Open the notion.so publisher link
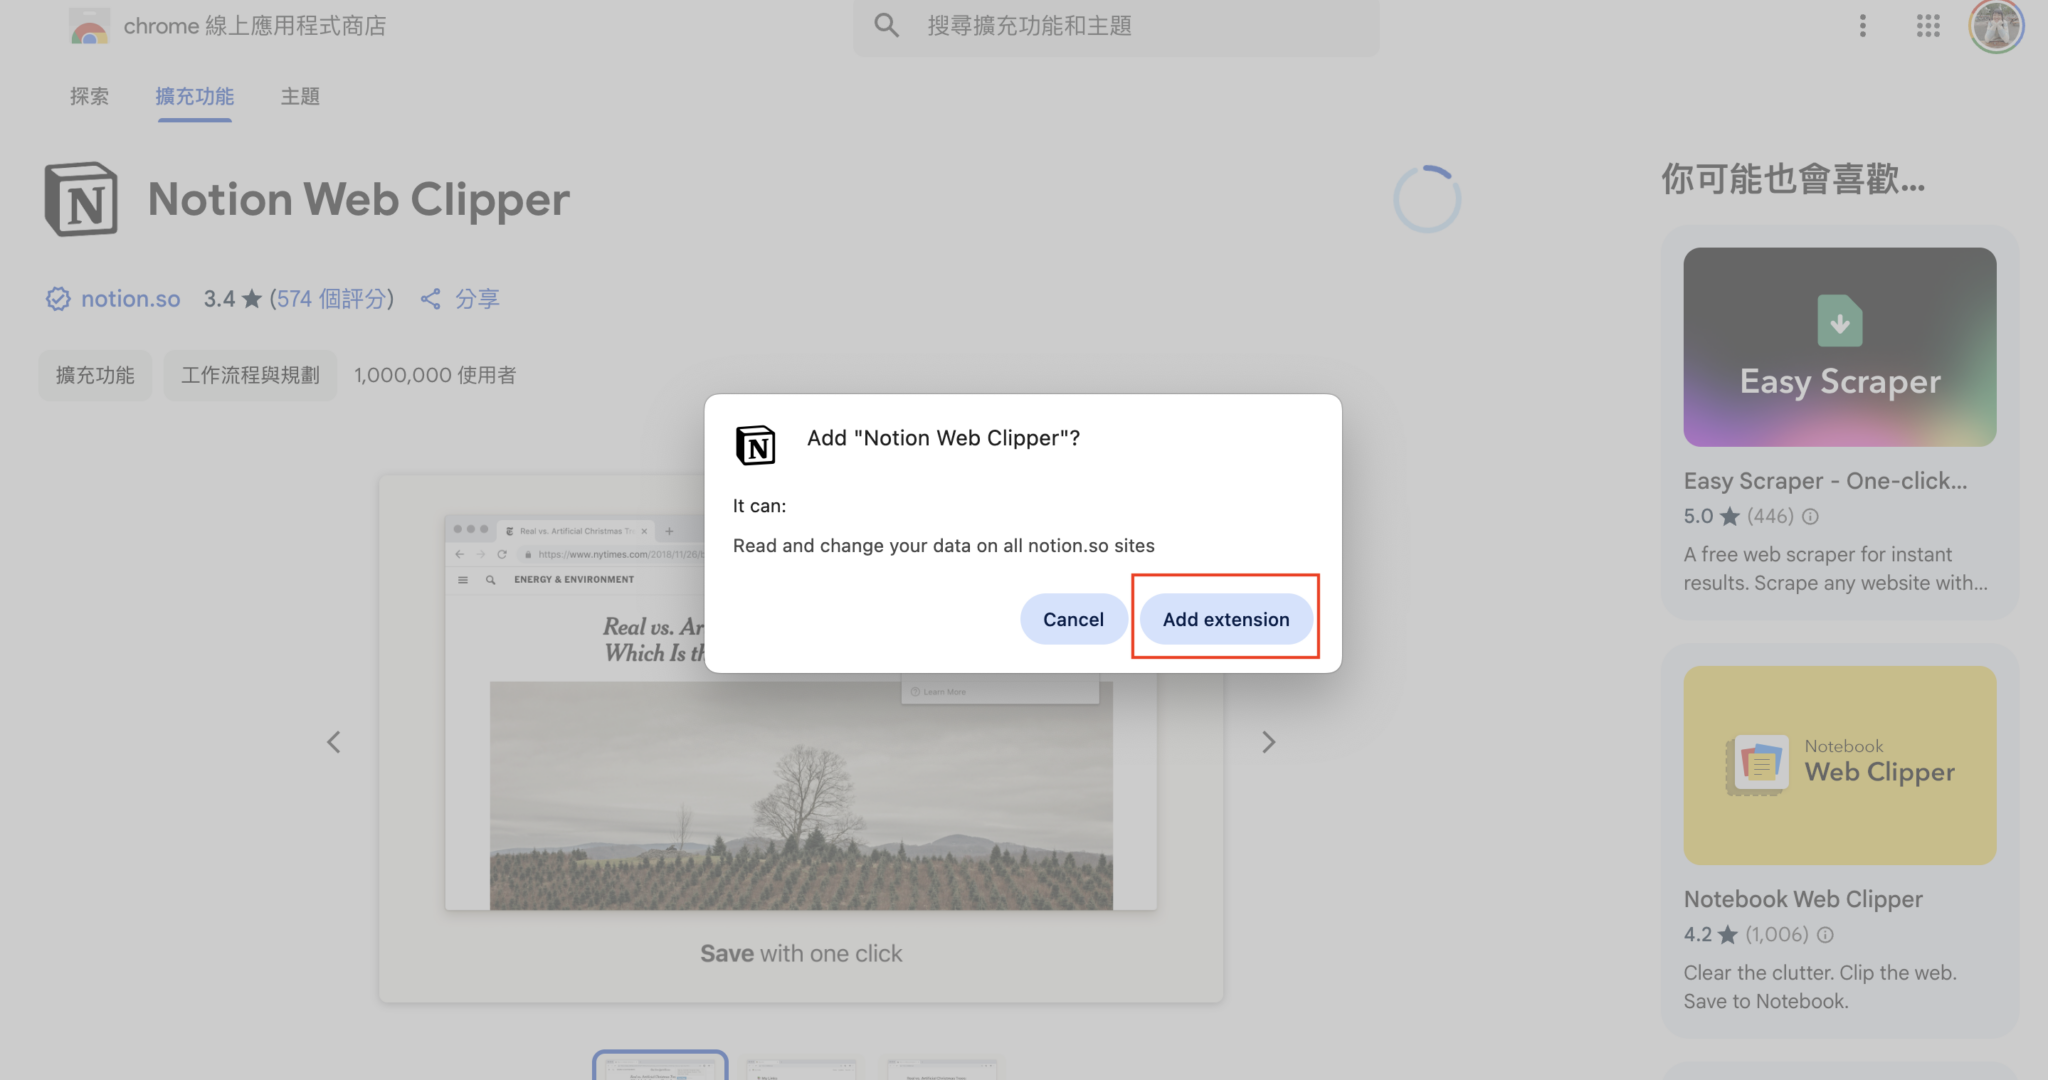This screenshot has height=1080, width=2048. [x=131, y=298]
